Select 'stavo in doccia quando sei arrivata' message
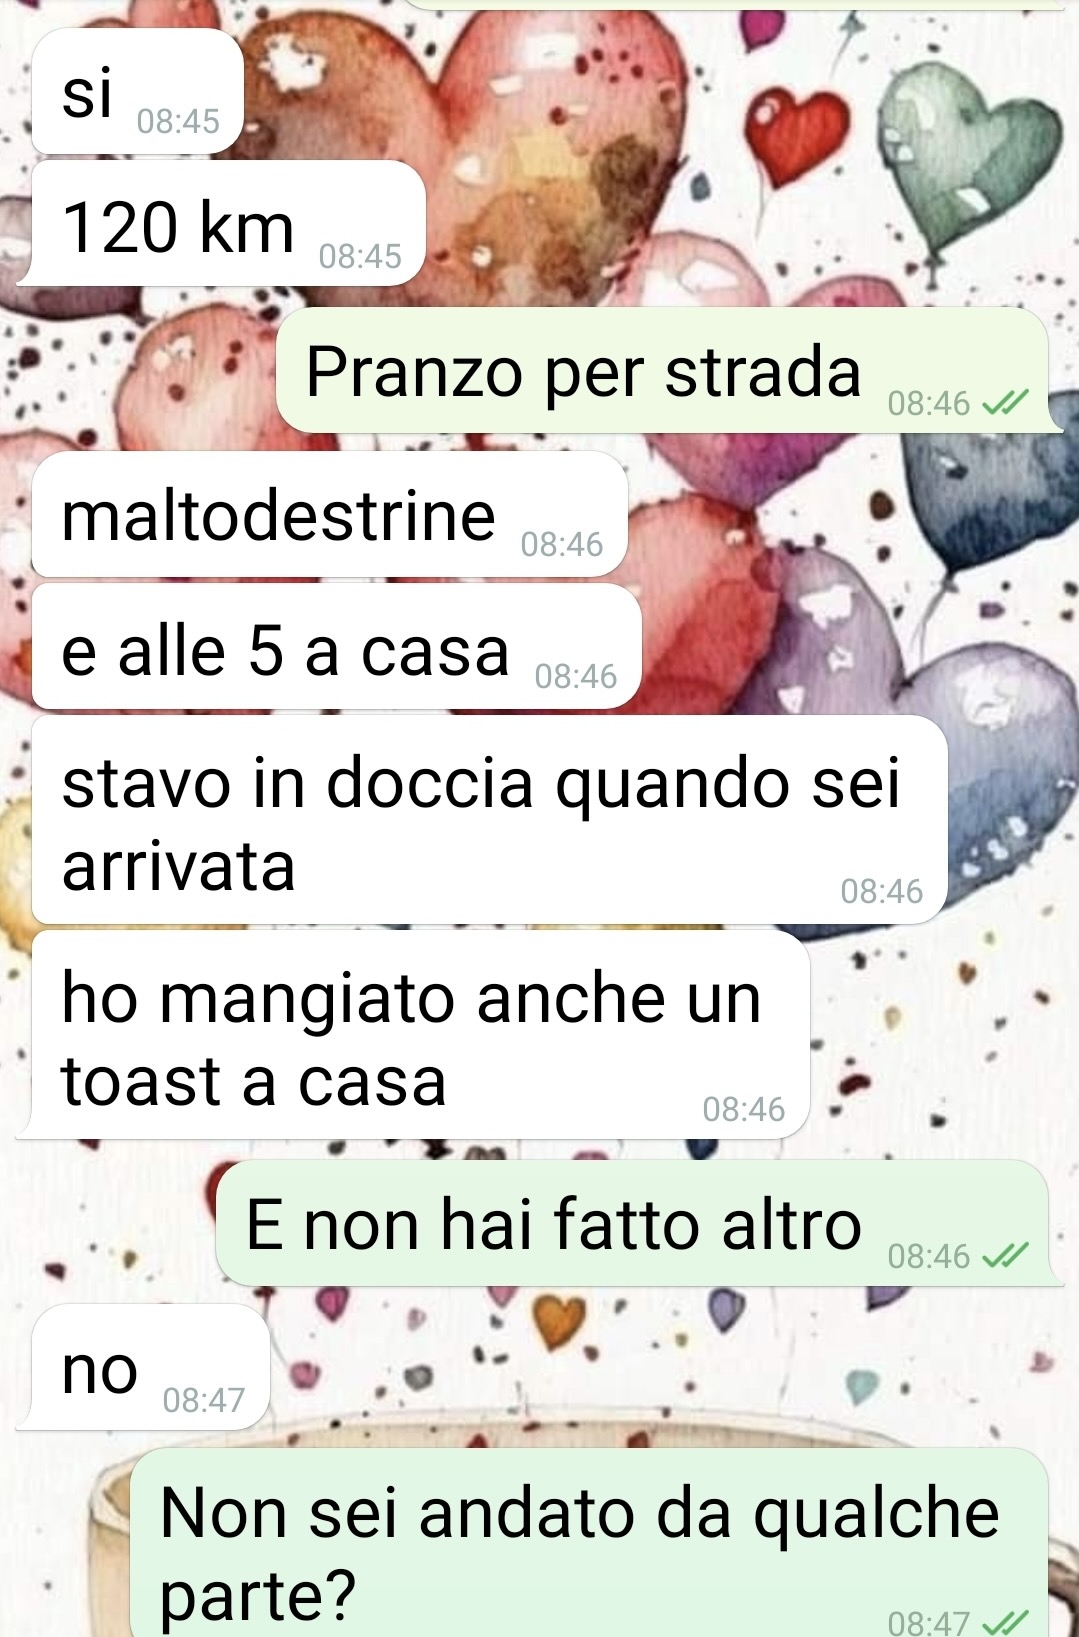 coord(489,820)
